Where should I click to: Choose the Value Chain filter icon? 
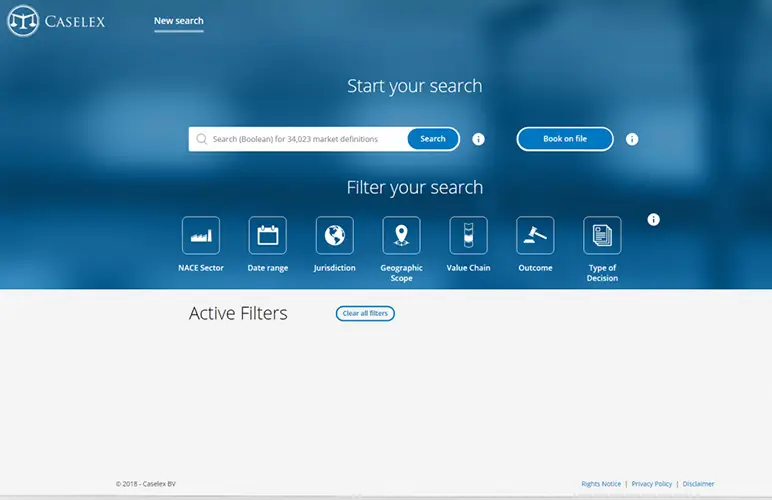(x=468, y=236)
